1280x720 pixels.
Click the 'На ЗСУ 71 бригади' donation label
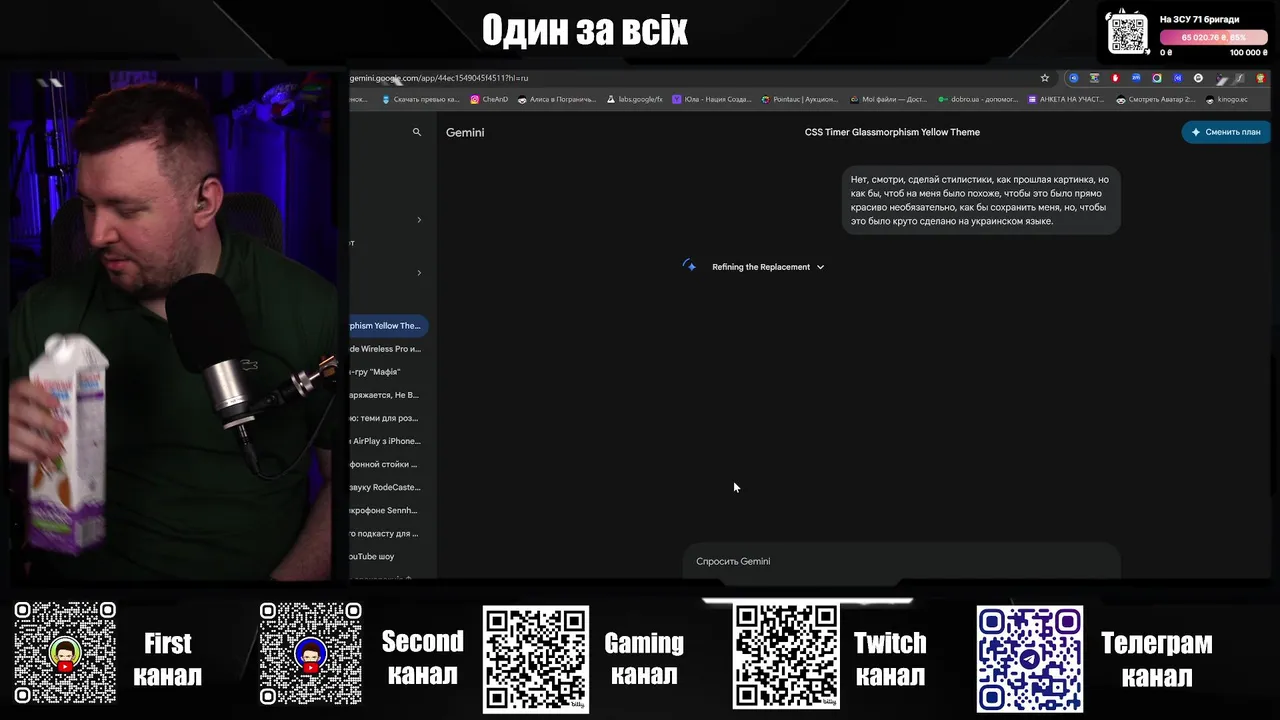[x=1199, y=19]
